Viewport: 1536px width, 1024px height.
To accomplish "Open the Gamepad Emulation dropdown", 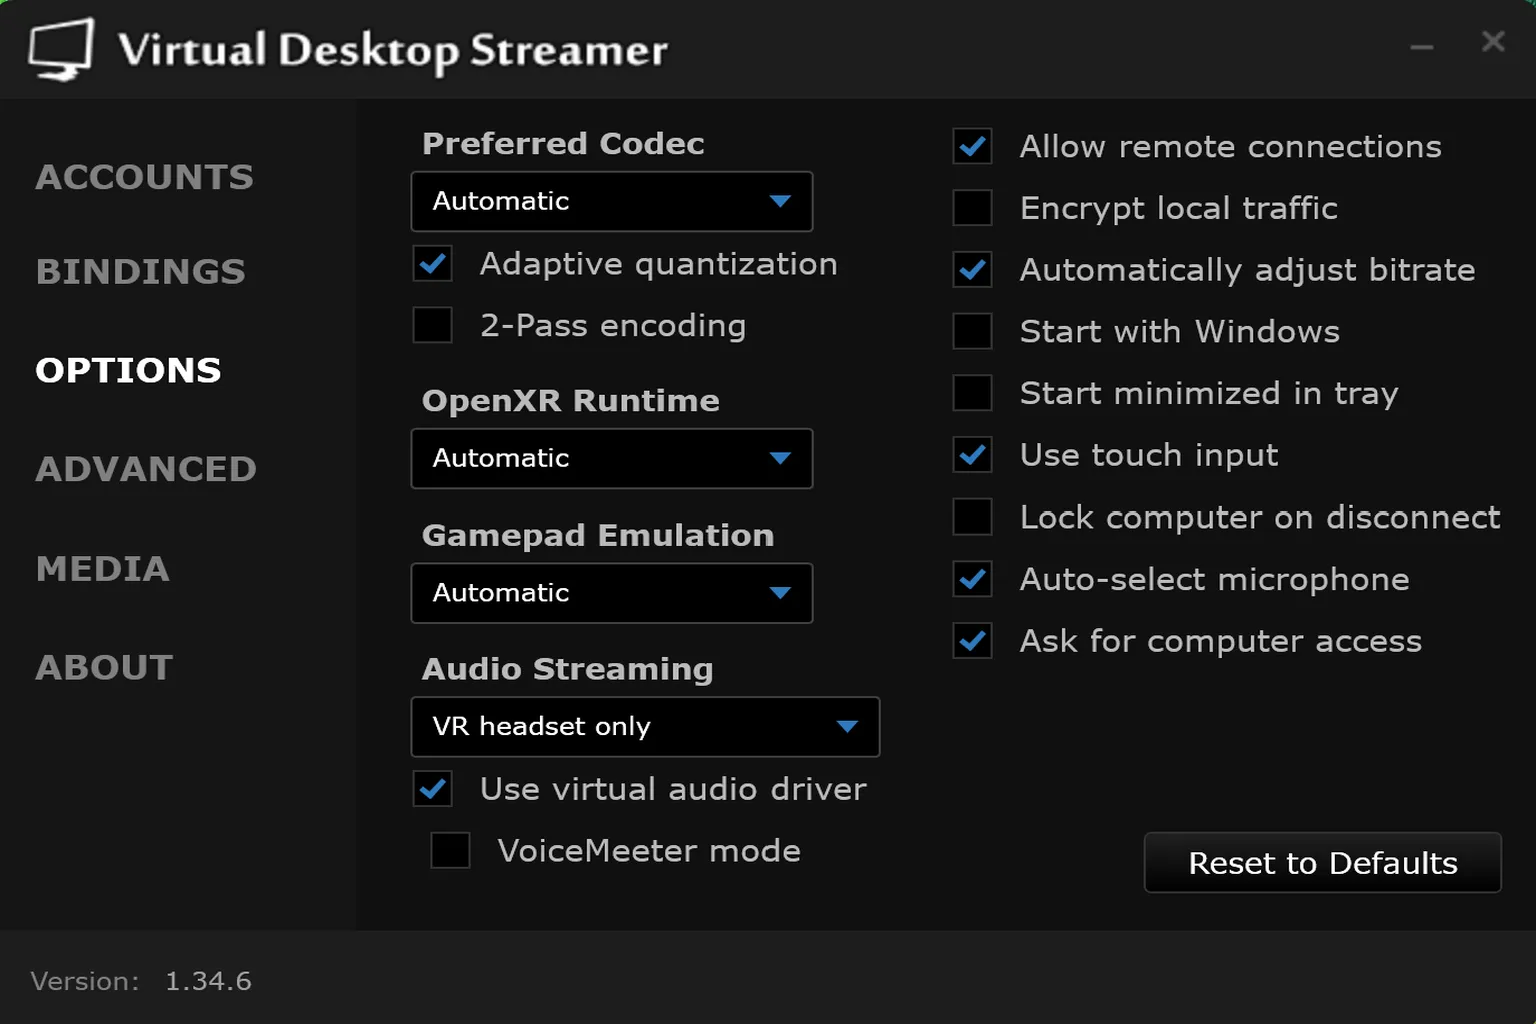I will click(611, 593).
